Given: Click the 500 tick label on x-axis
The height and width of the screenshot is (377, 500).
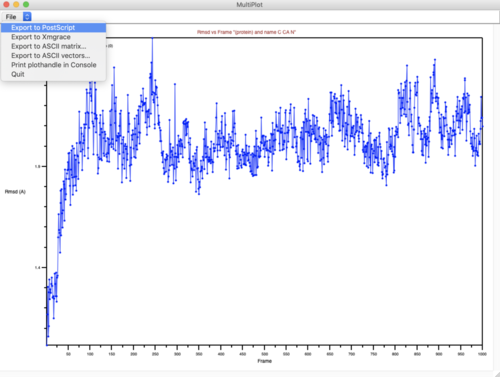Looking at the screenshot, I should (265, 354).
